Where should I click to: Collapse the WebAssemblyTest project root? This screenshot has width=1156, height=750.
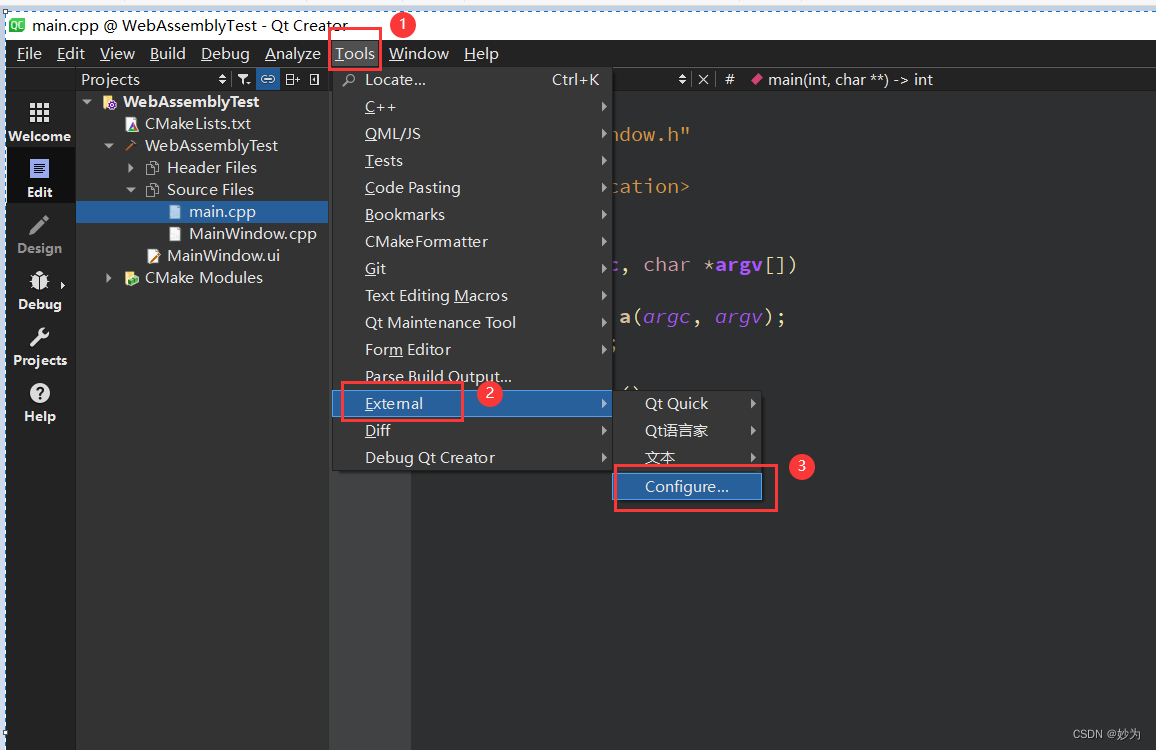88,102
